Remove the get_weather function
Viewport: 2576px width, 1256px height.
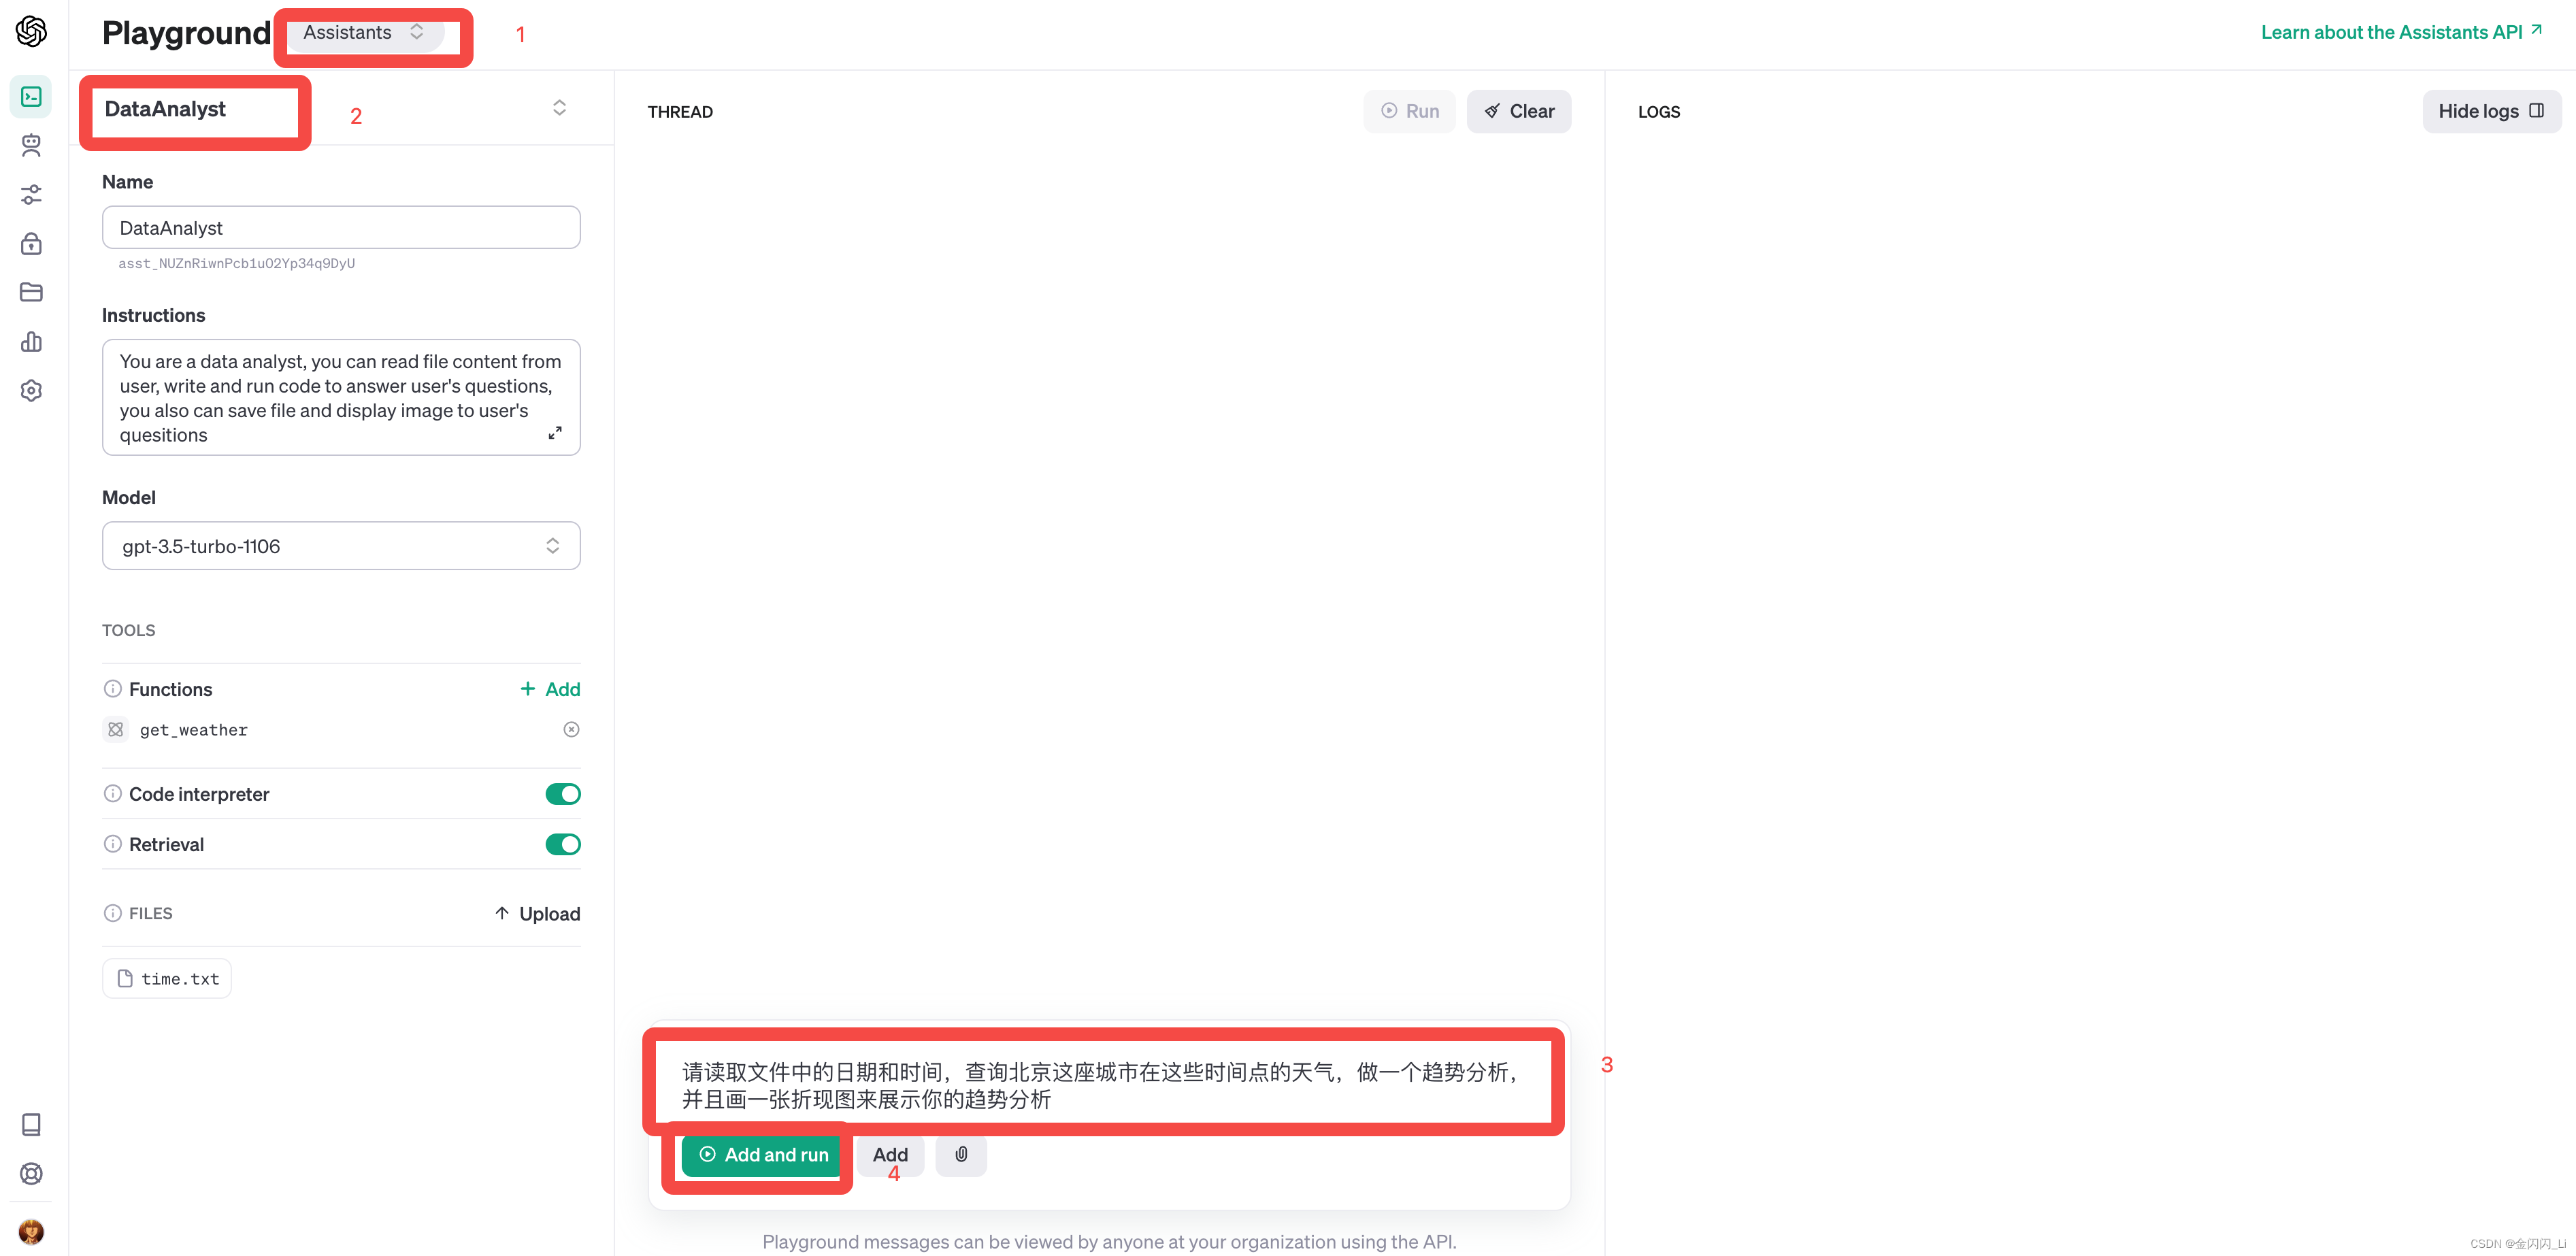[x=571, y=729]
